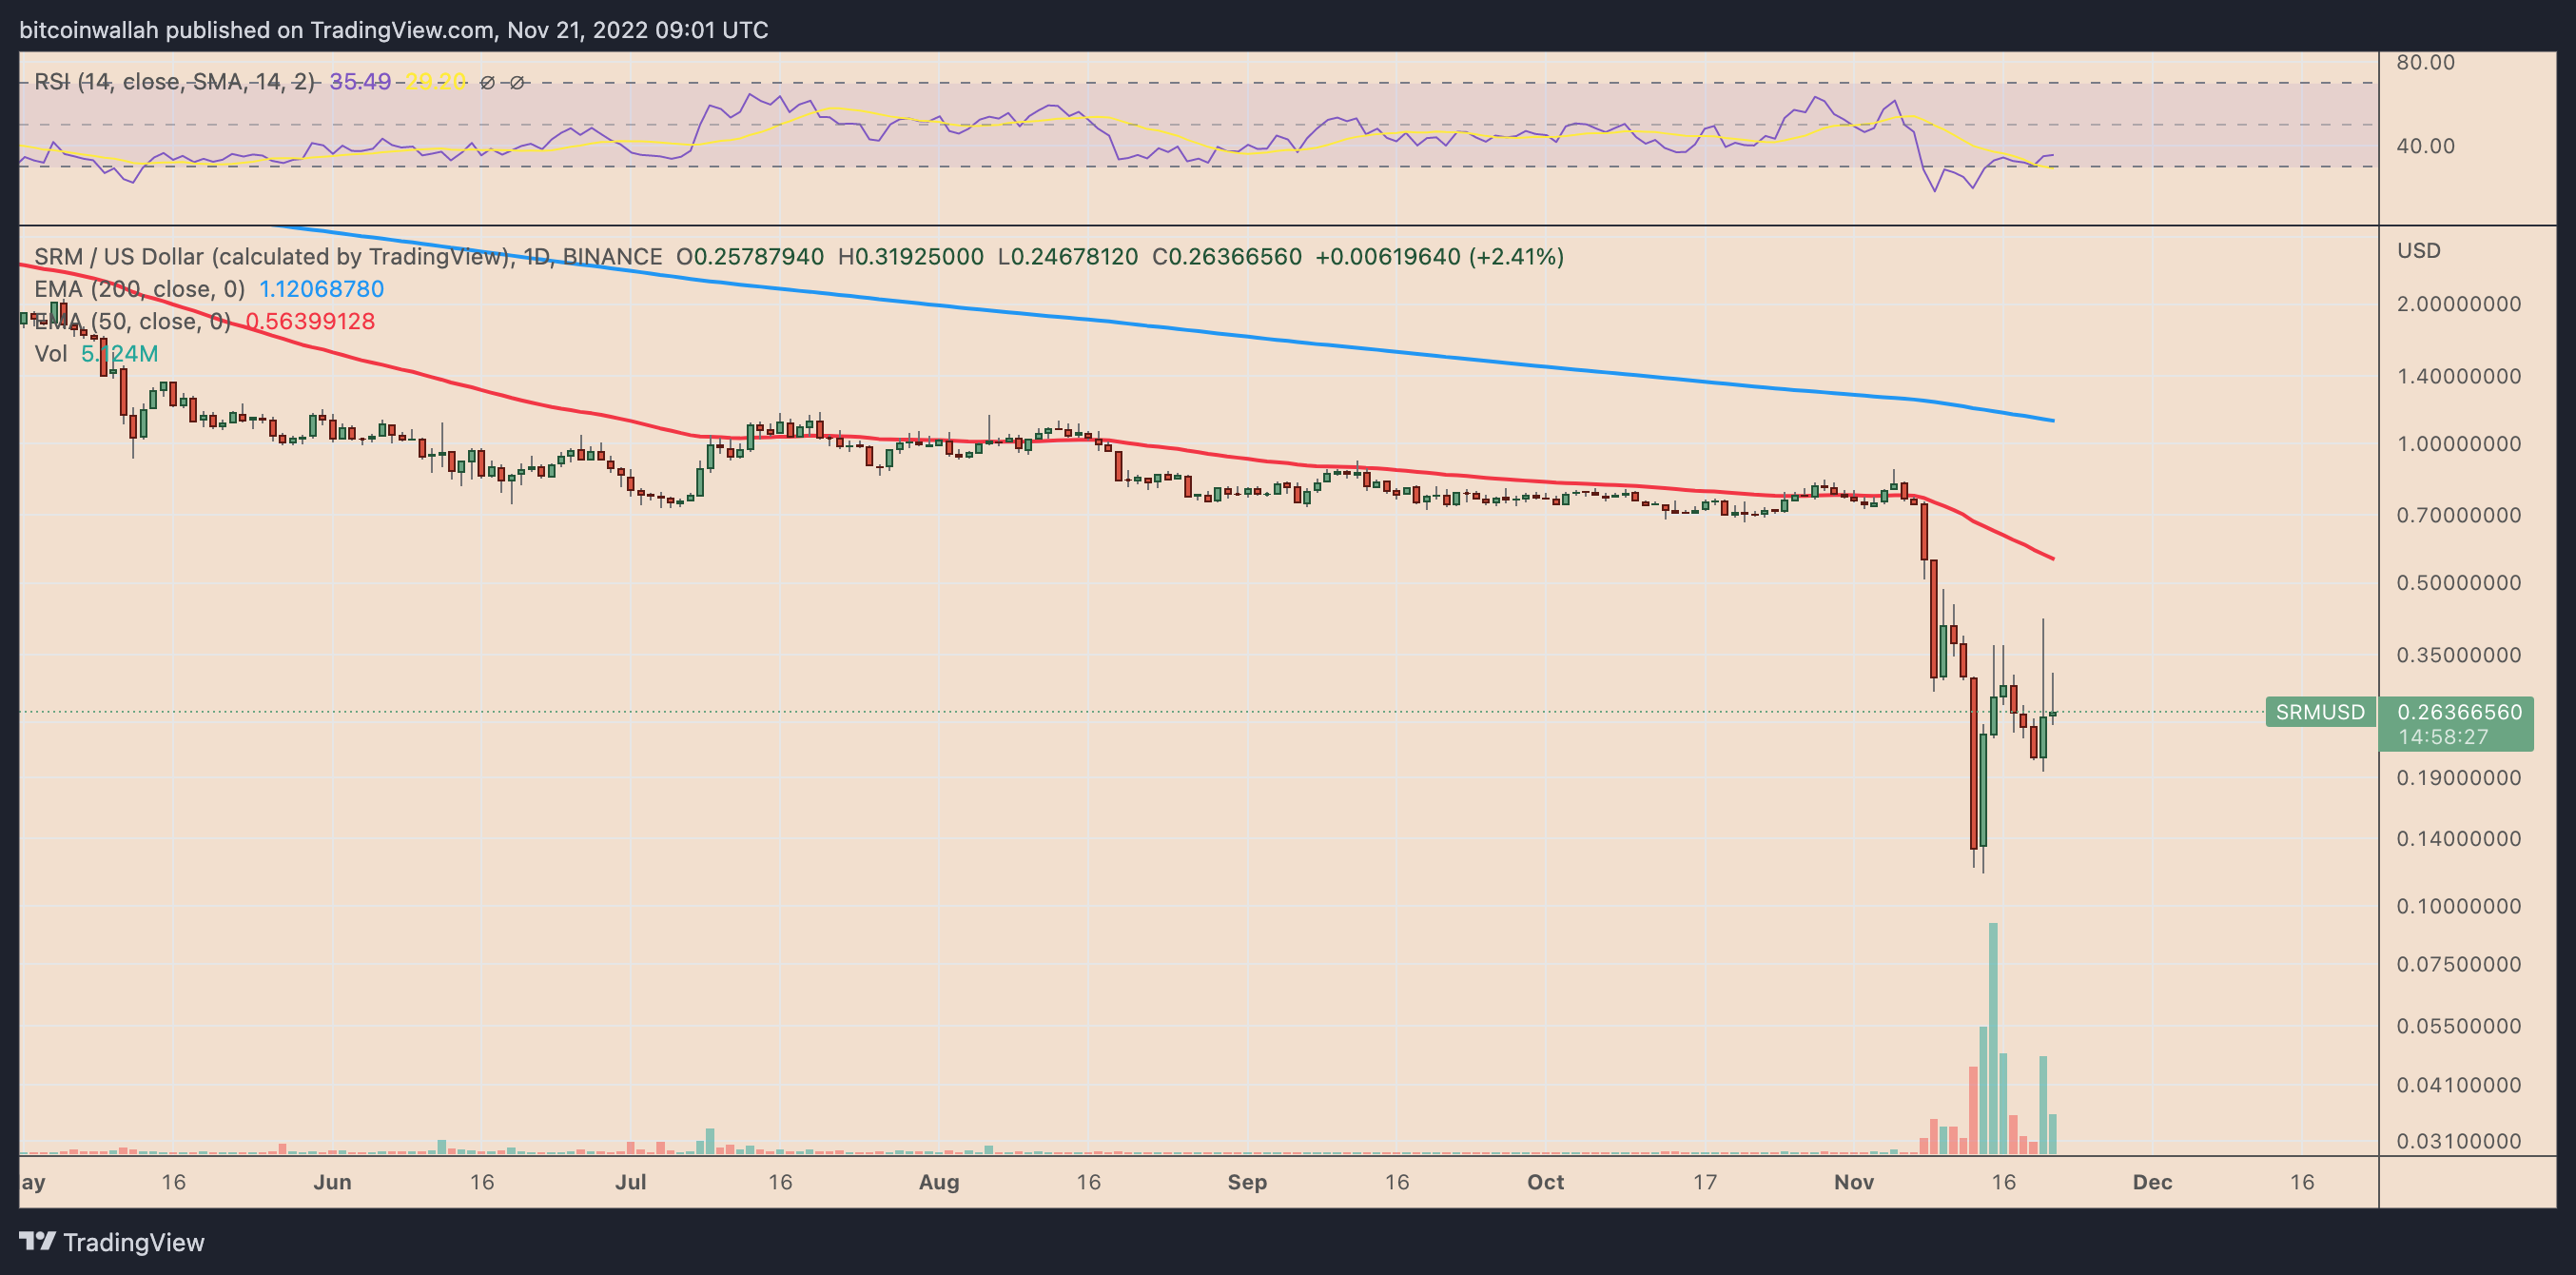
Task: Click the purple RSI value 35.49
Action: [x=360, y=82]
